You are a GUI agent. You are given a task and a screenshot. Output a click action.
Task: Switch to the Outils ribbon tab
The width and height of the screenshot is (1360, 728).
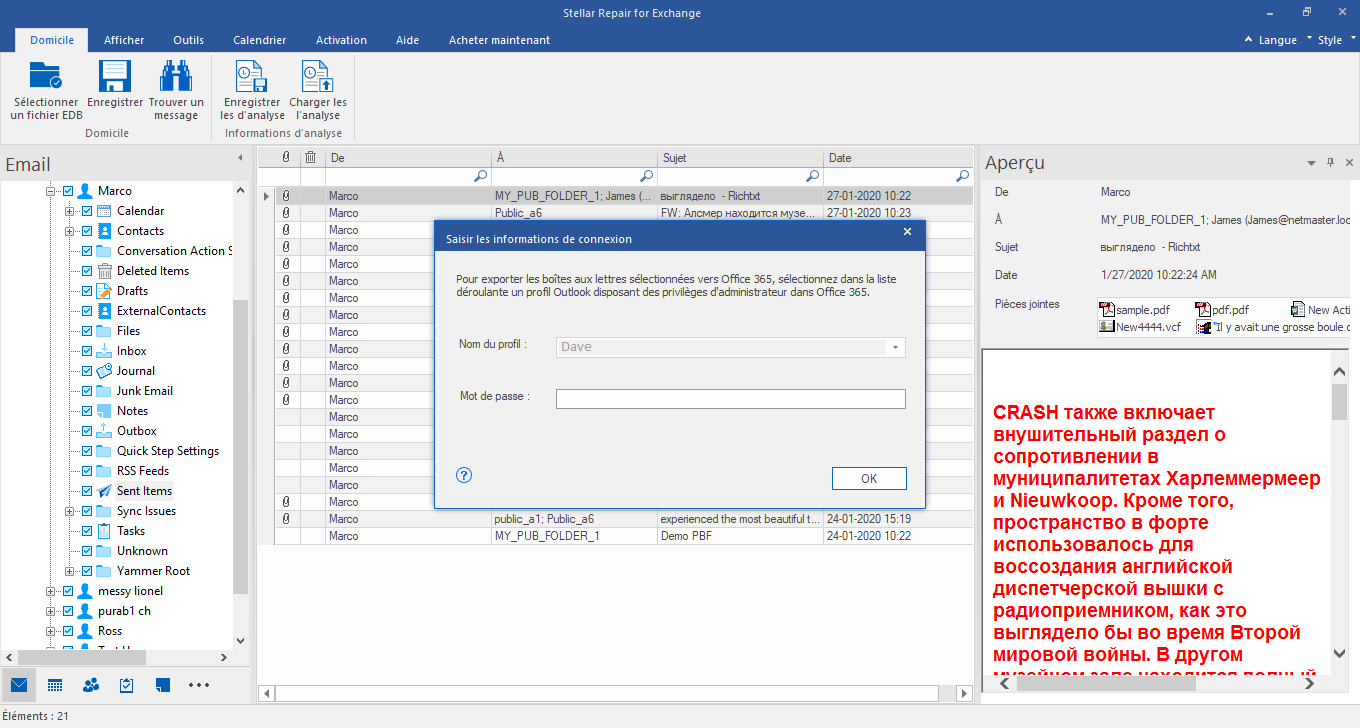(188, 40)
